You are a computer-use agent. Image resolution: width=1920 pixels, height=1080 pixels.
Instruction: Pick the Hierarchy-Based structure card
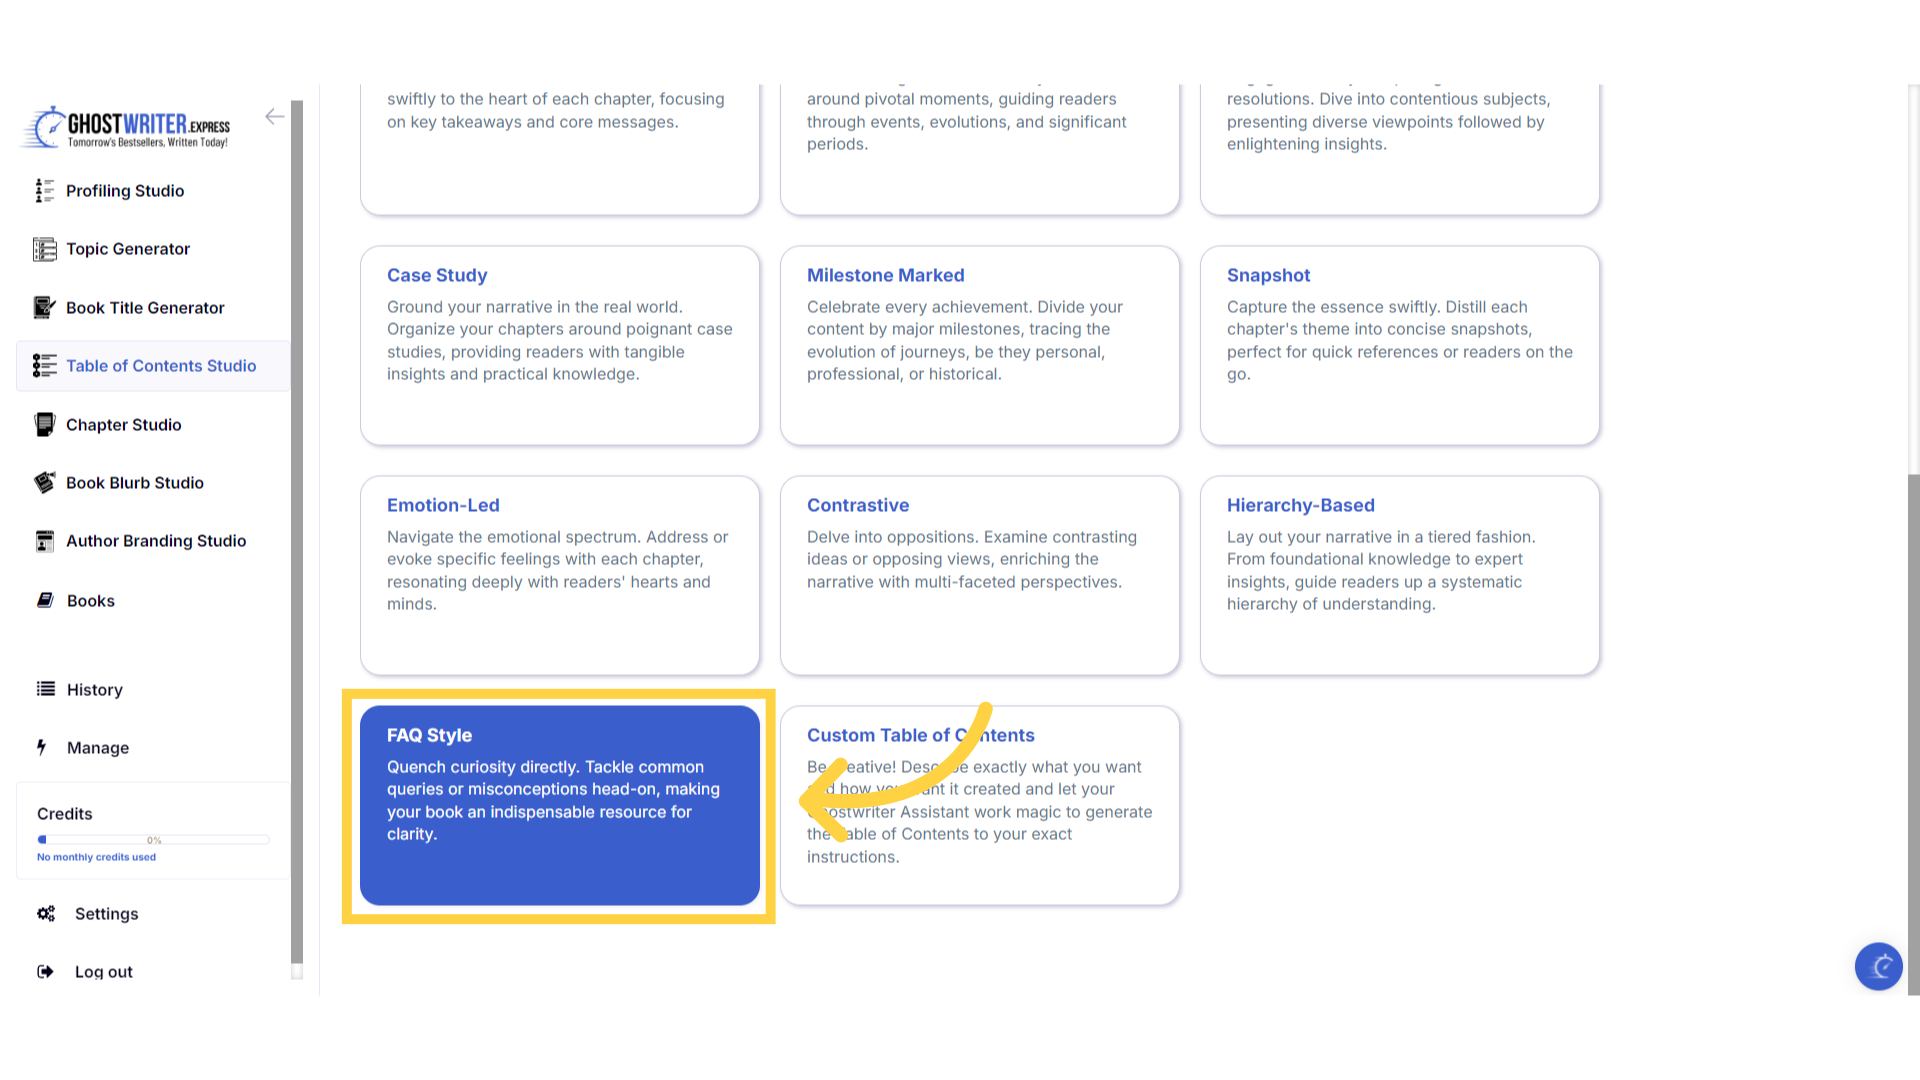pos(1399,575)
